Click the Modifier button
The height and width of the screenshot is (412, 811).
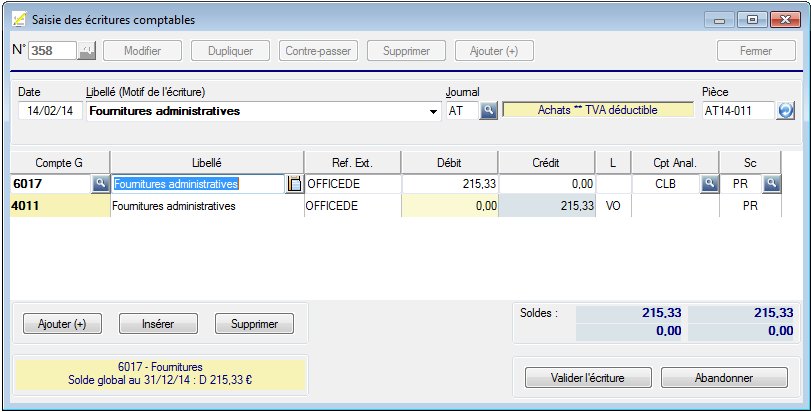[x=142, y=51]
